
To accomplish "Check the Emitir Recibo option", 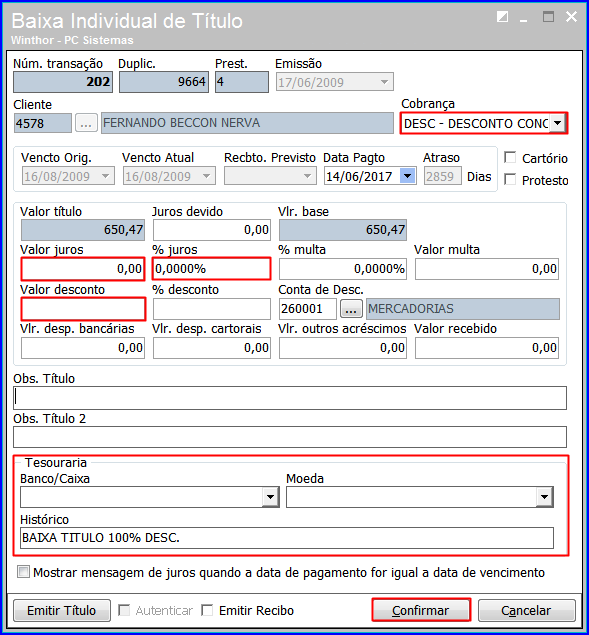I will [x=207, y=610].
